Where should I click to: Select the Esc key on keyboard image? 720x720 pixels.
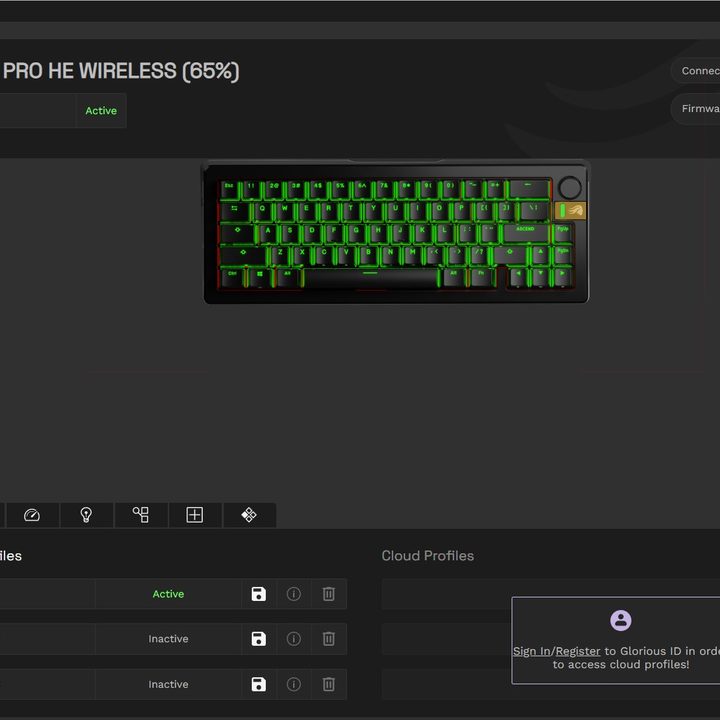(229, 188)
